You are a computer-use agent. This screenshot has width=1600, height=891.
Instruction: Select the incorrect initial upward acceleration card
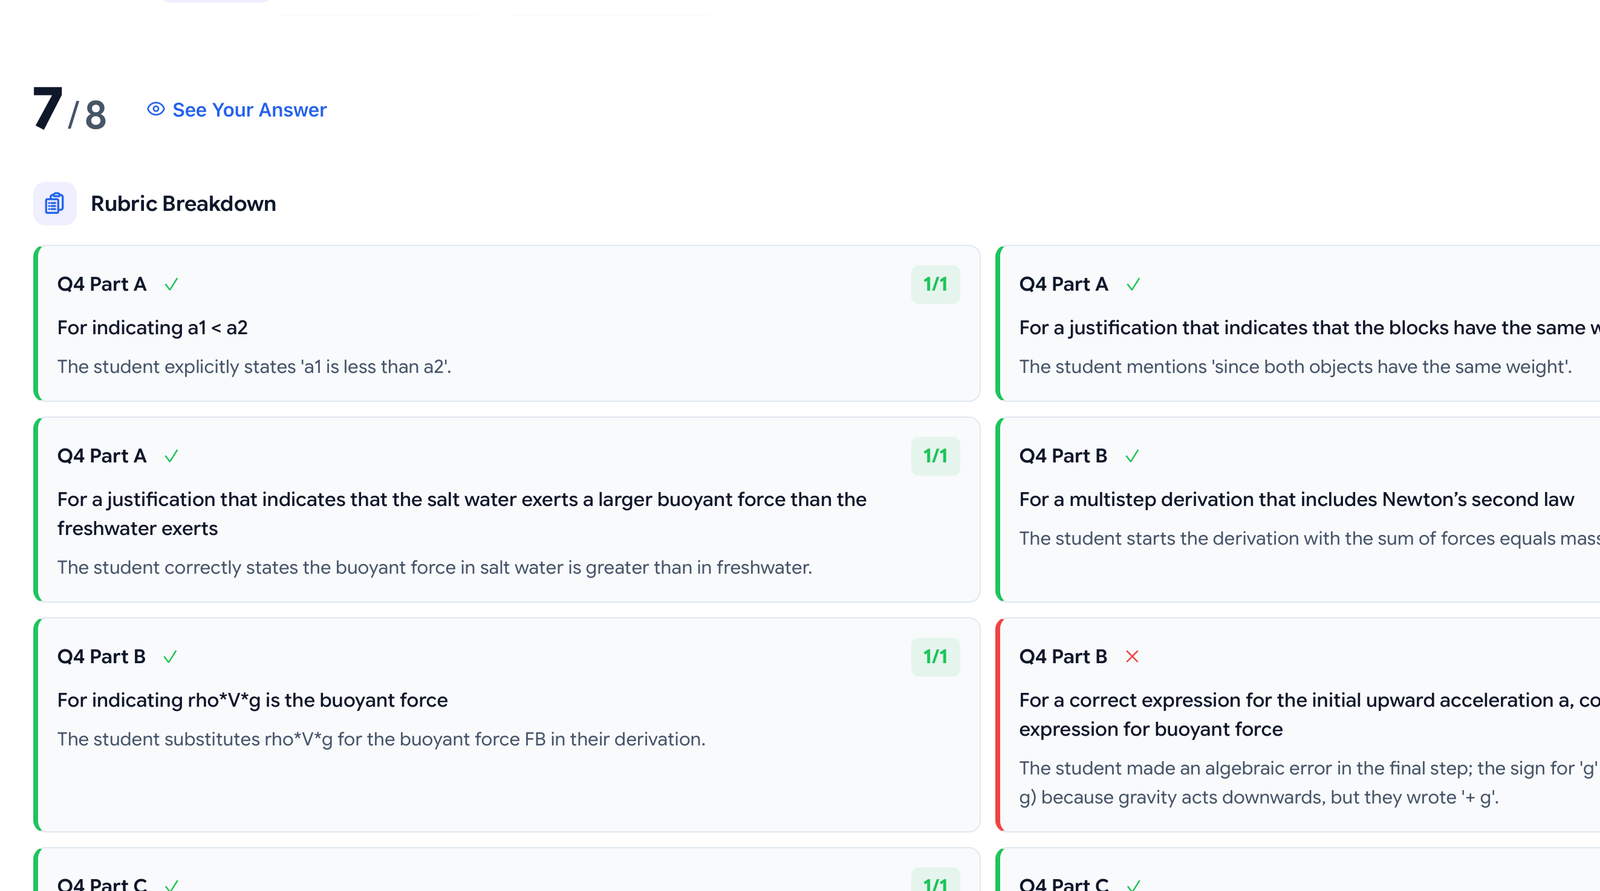click(1300, 740)
